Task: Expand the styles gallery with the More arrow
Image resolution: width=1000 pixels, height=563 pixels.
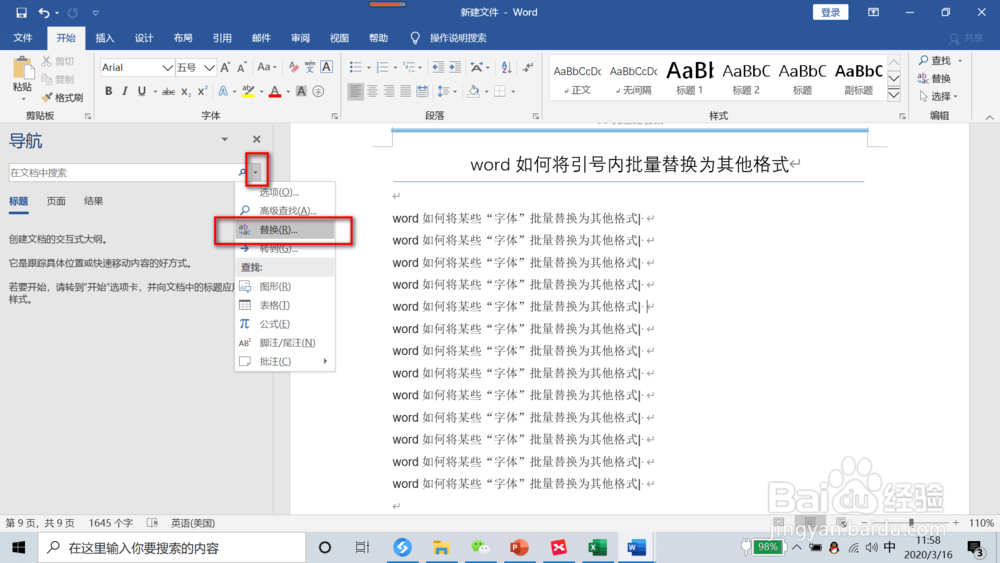Action: click(894, 96)
